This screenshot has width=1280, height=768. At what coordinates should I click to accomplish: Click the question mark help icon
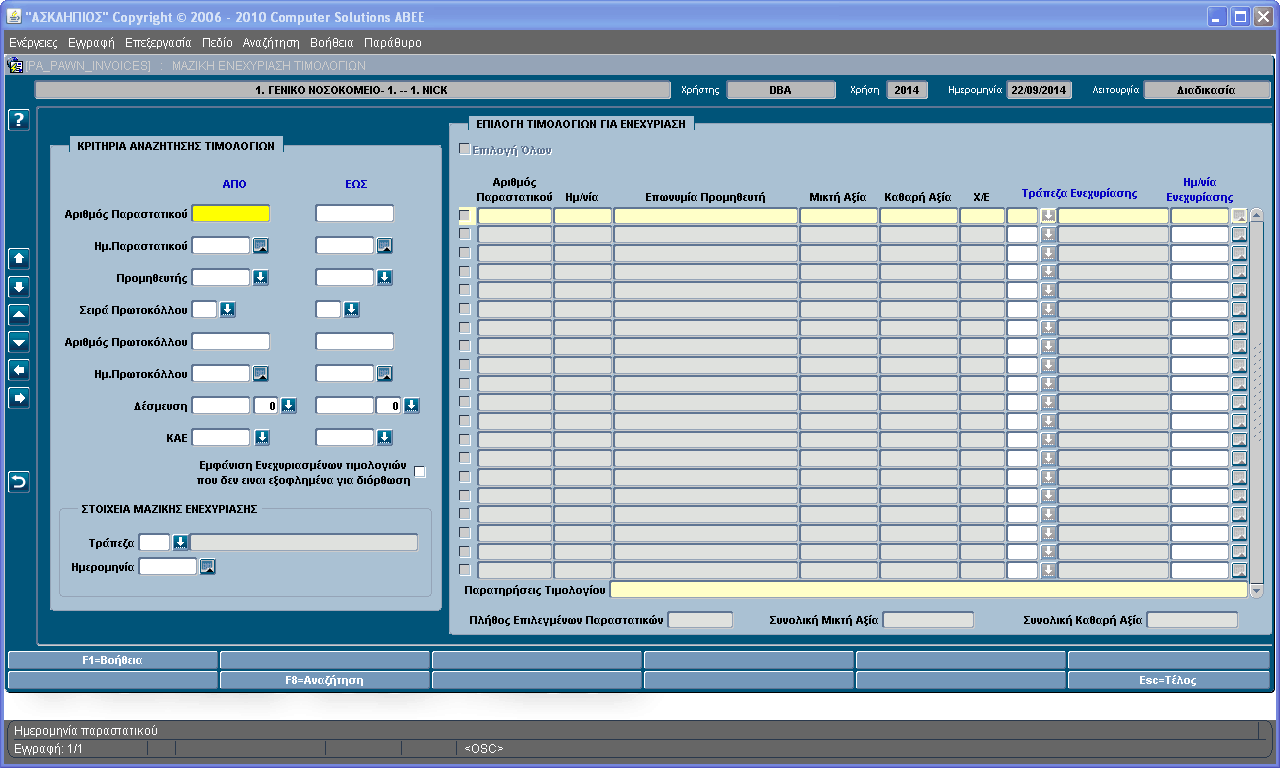[19, 120]
